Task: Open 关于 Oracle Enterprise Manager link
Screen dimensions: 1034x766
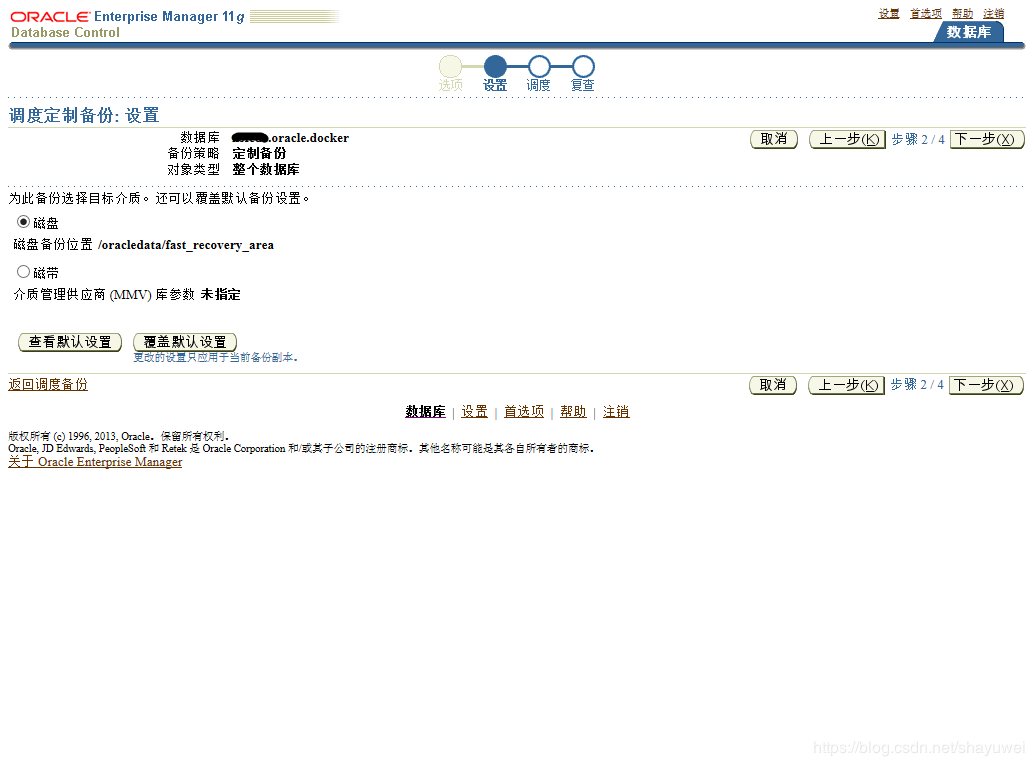Action: pyautogui.click(x=94, y=462)
